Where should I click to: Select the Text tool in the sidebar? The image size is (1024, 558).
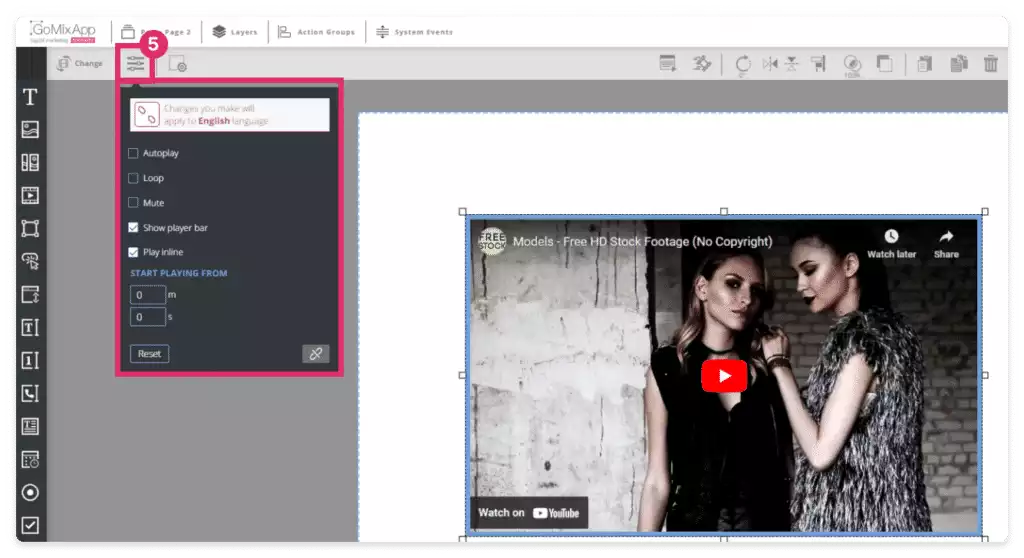click(x=30, y=97)
